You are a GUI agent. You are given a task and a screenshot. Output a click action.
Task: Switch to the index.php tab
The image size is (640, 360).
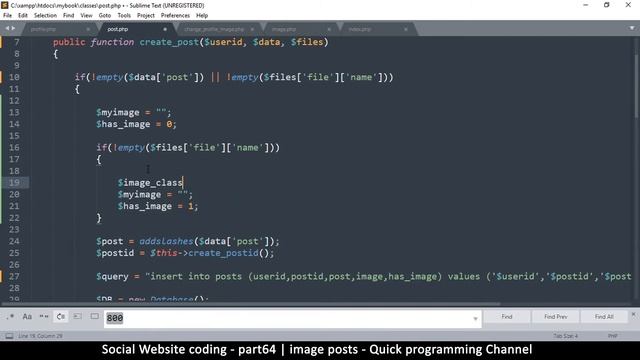pos(360,29)
